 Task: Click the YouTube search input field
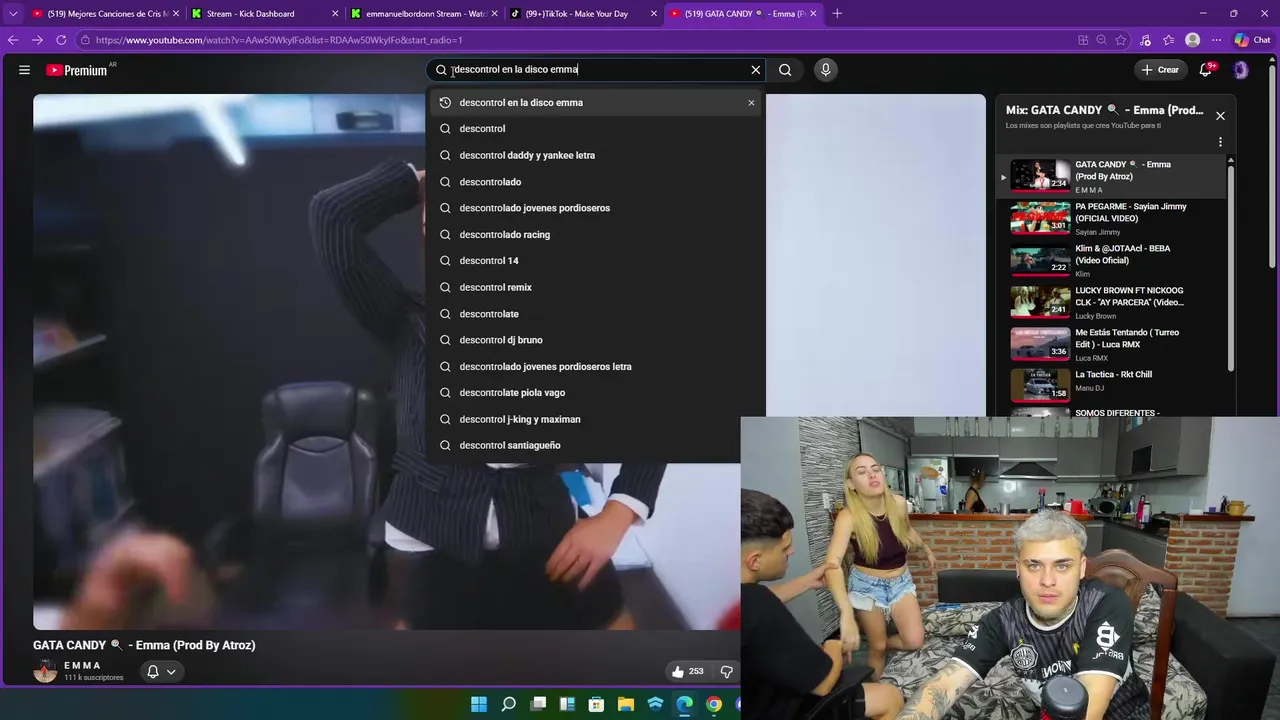click(x=596, y=70)
